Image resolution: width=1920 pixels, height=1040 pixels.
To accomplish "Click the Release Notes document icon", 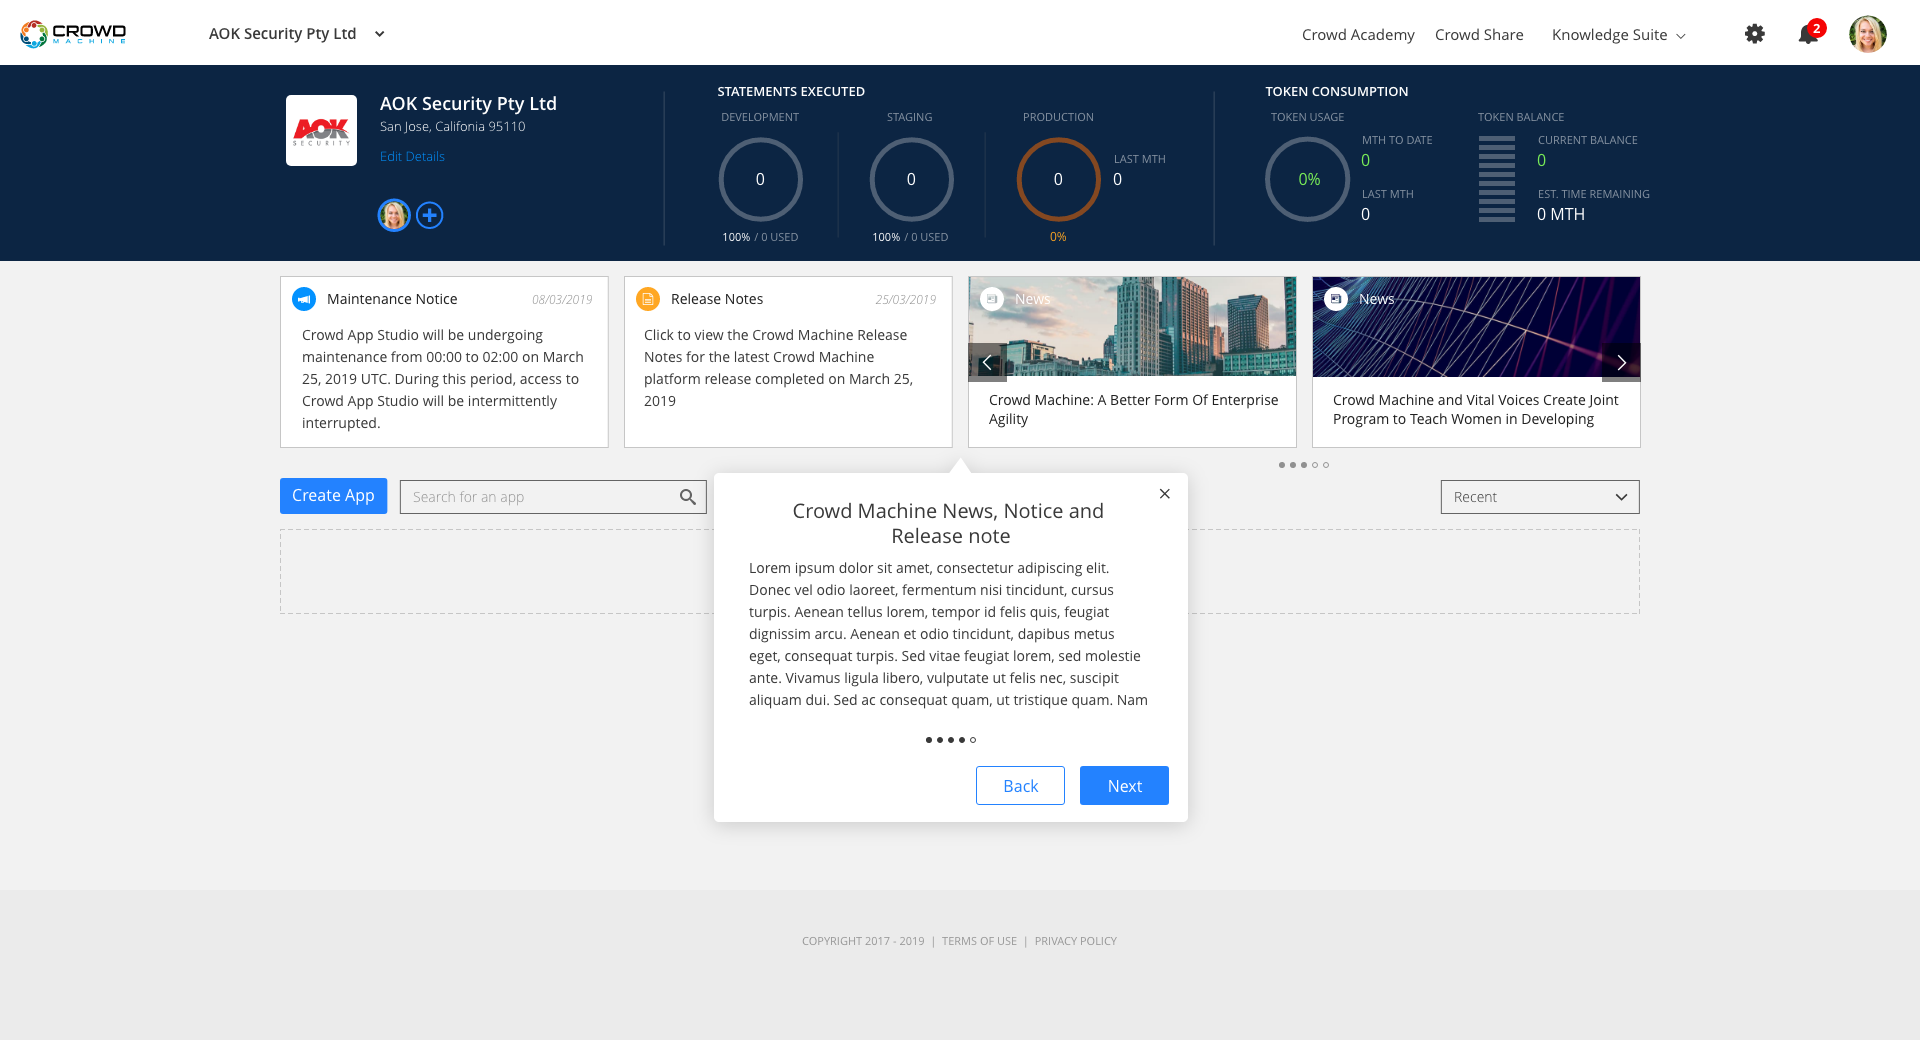I will pyautogui.click(x=648, y=299).
